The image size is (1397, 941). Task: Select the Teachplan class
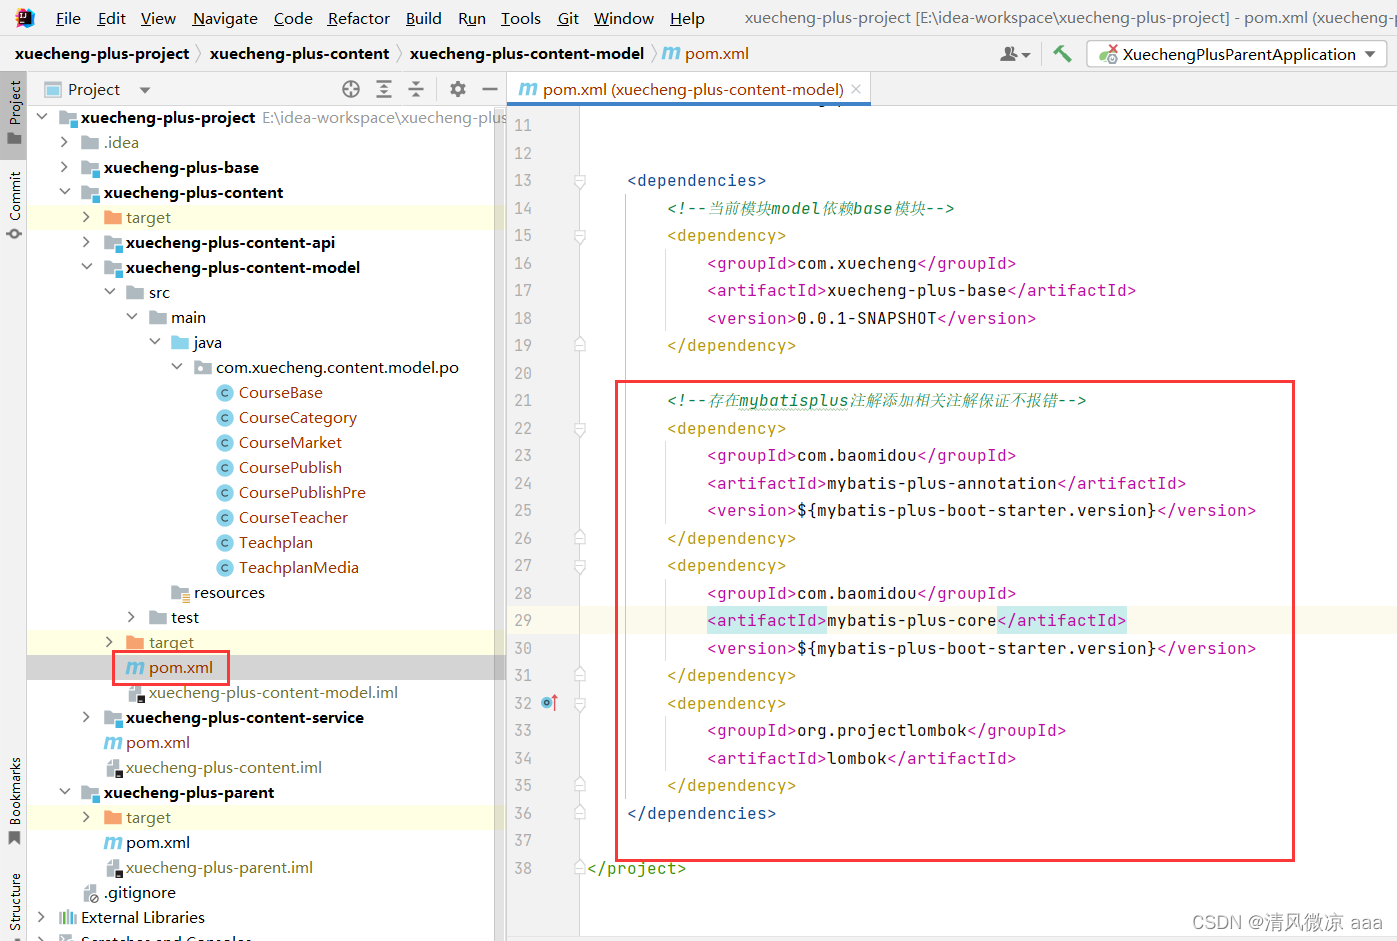coord(275,542)
